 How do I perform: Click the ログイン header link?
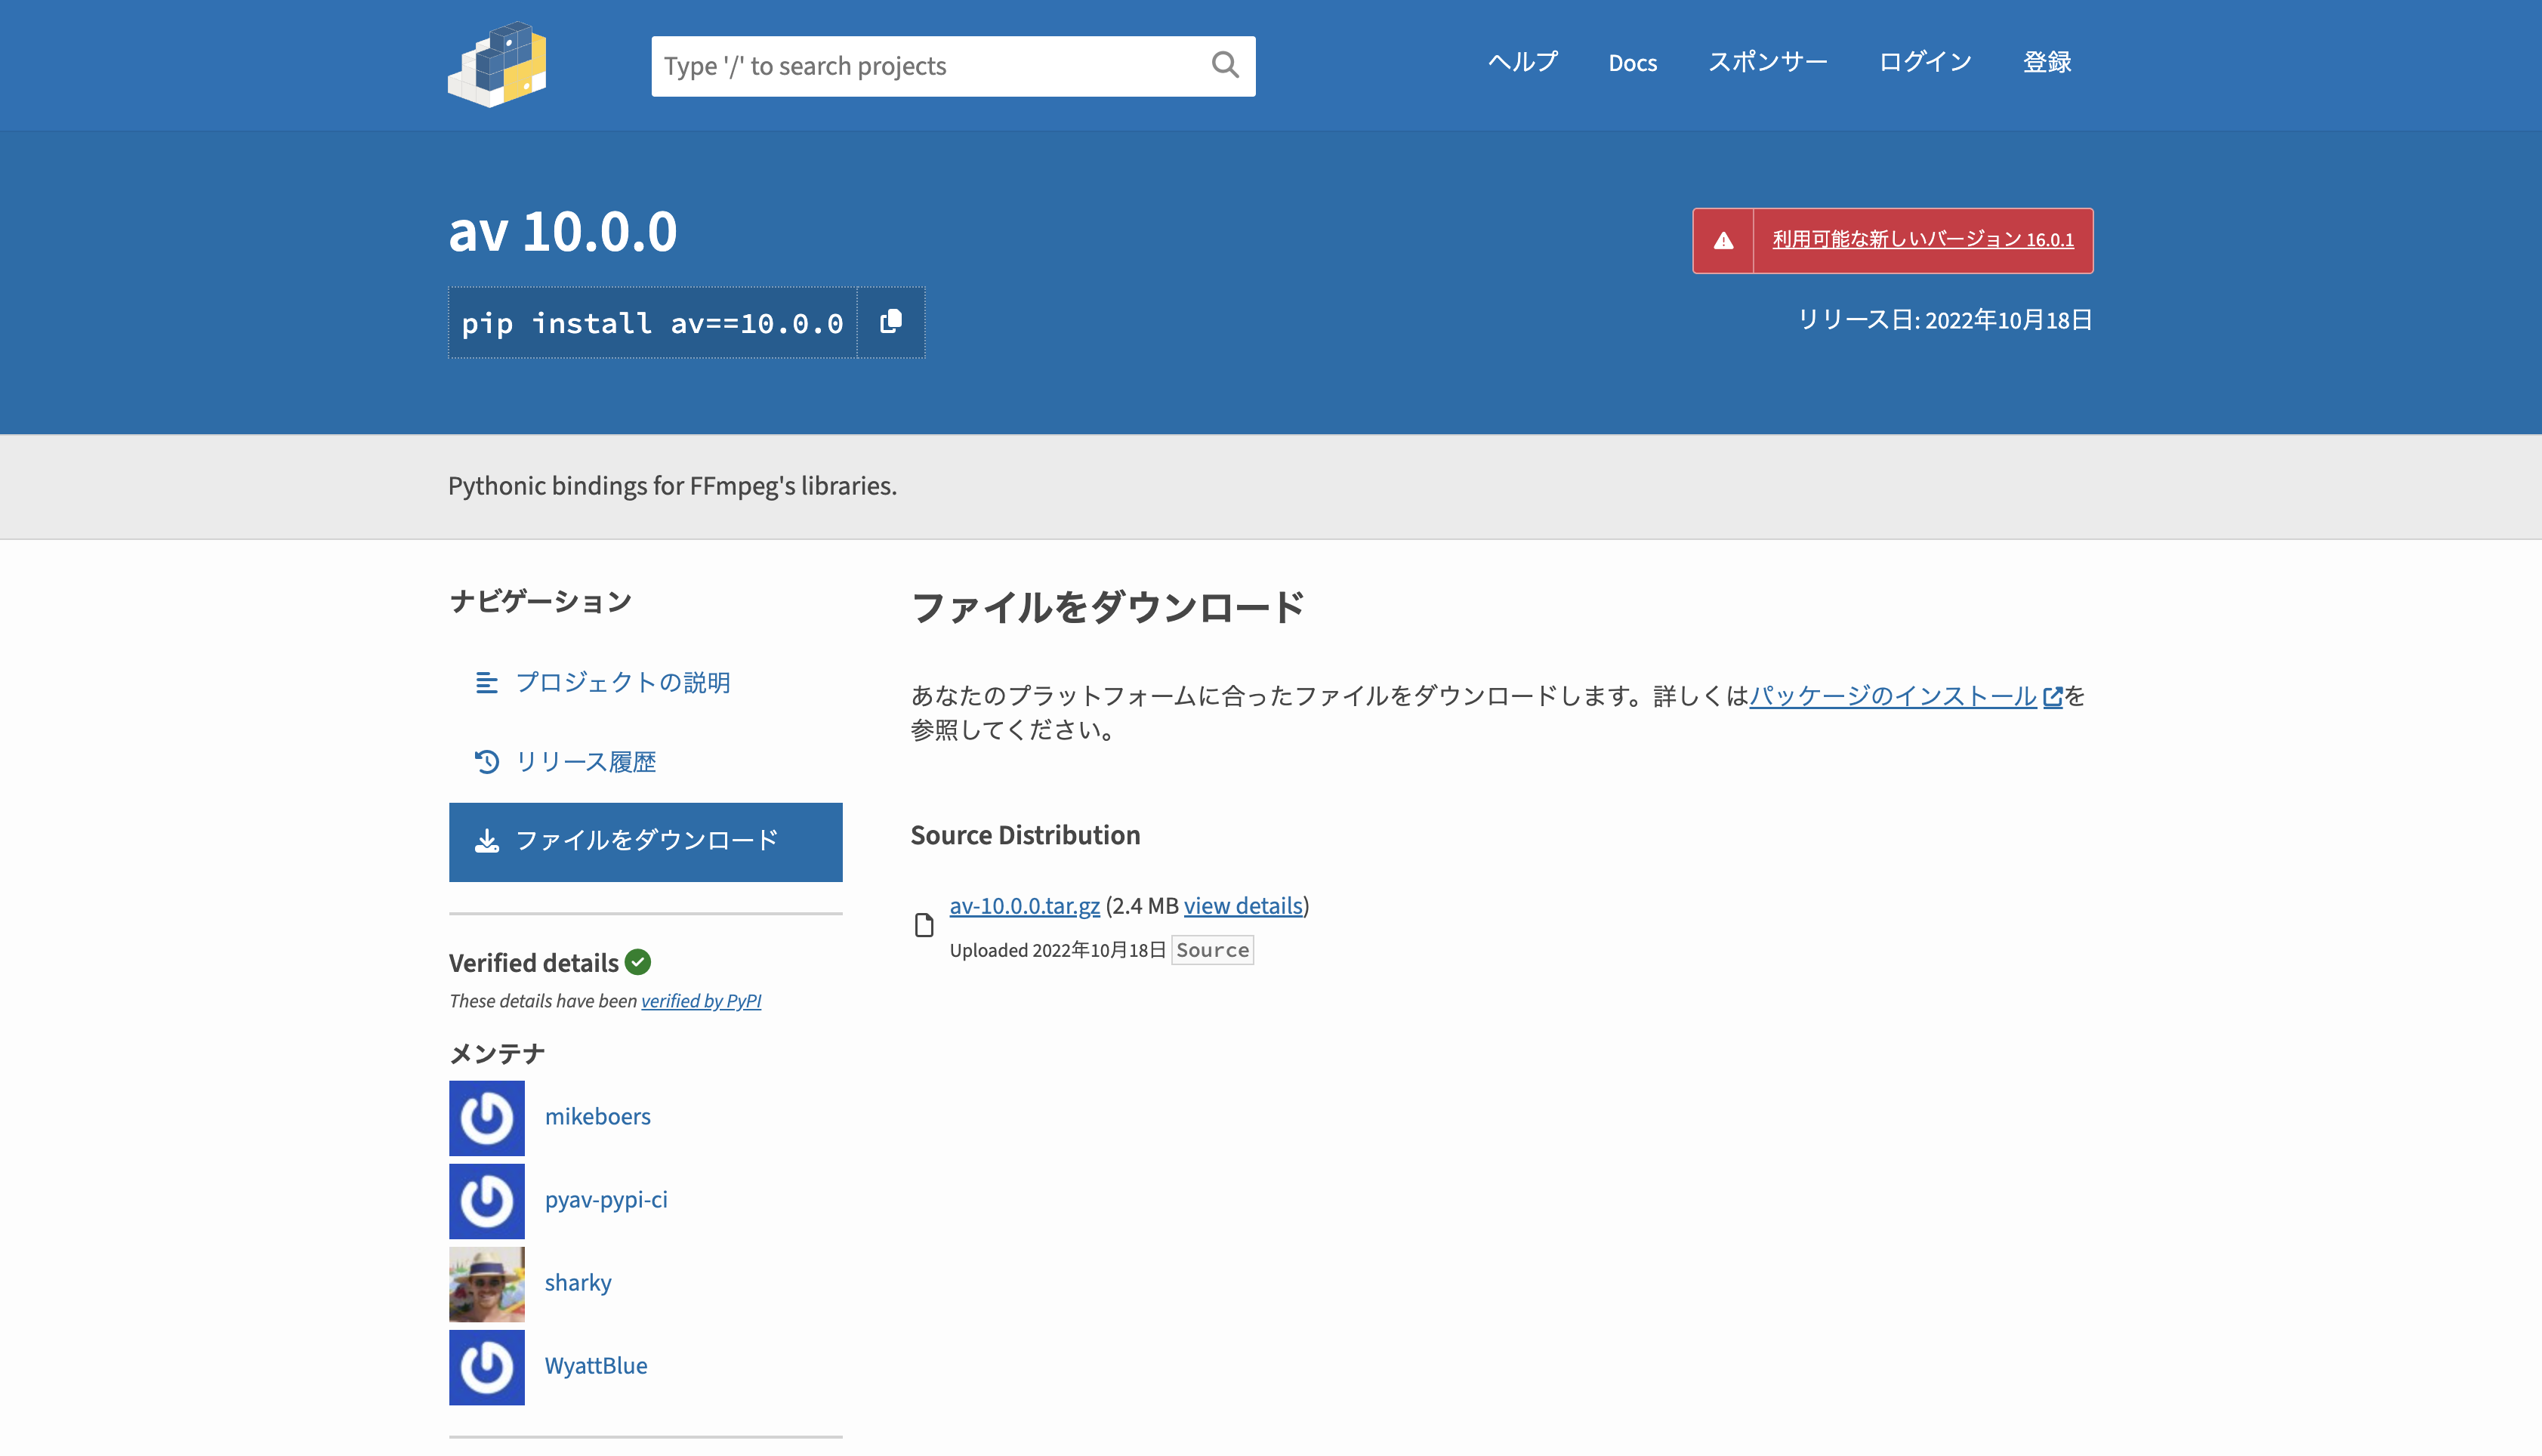click(x=1924, y=62)
